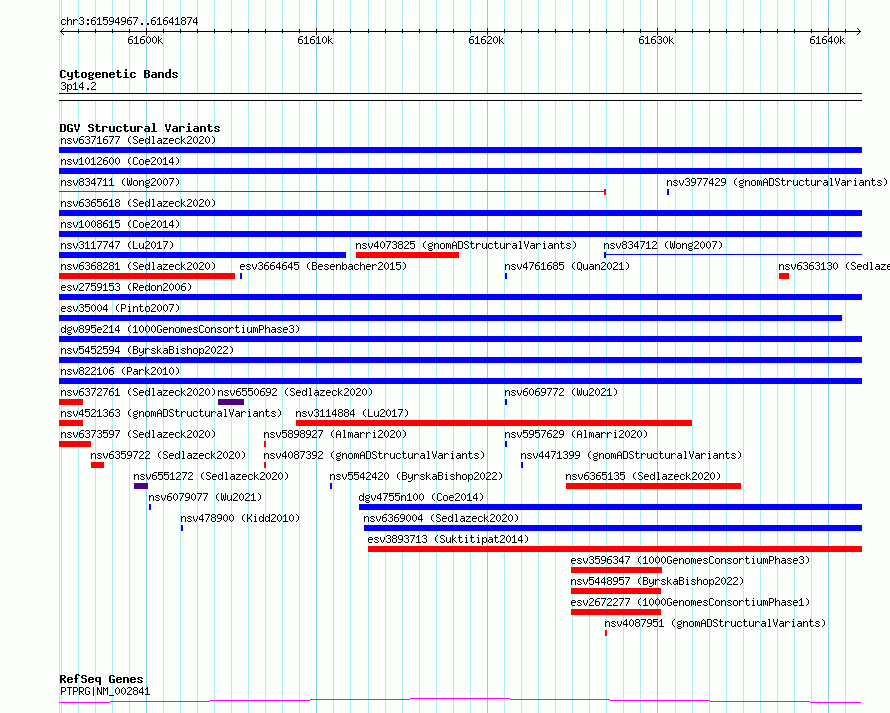Select the blue bar under esv35004 (Pinto2007)
Screen dimensions: 890x713
[450, 318]
